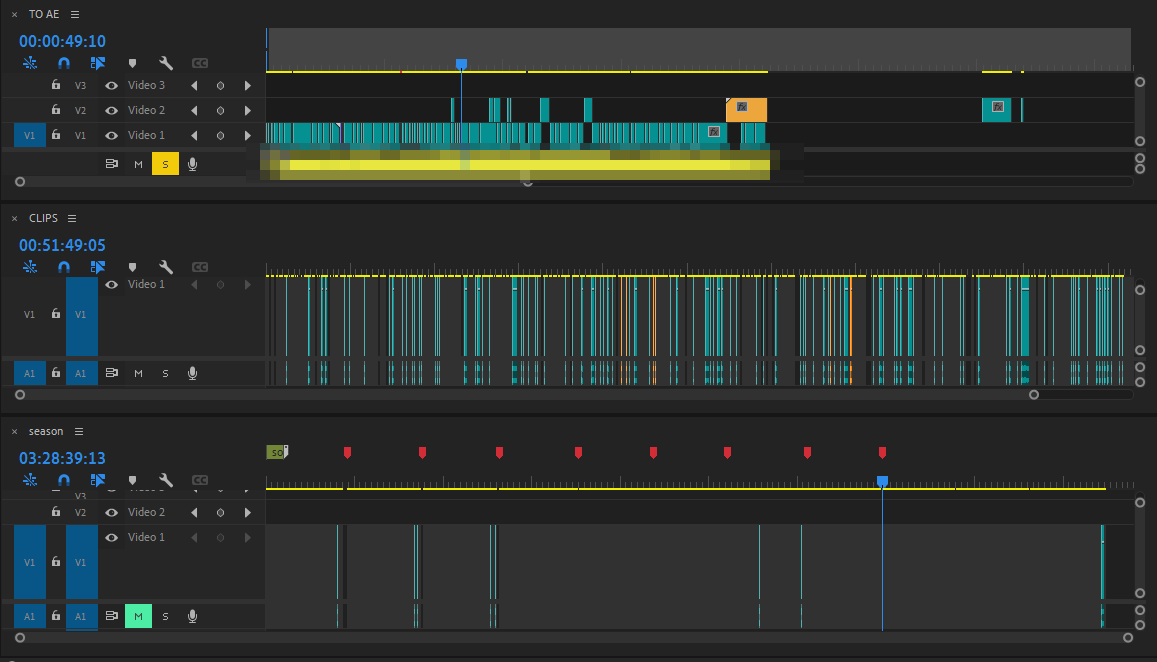1157x662 pixels.
Task: Toggle Linked Selection in TO AE timeline
Action: tap(98, 63)
